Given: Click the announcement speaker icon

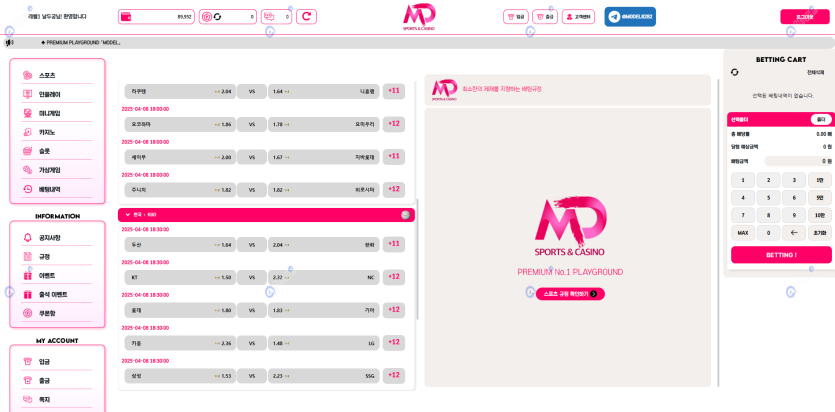Looking at the screenshot, I should [x=9, y=43].
